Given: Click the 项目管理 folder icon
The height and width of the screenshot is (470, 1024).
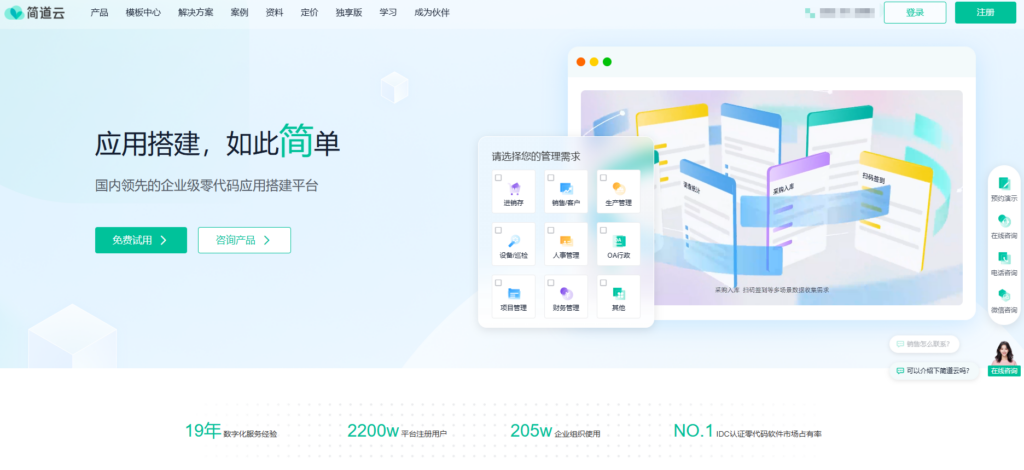Looking at the screenshot, I should 515,293.
